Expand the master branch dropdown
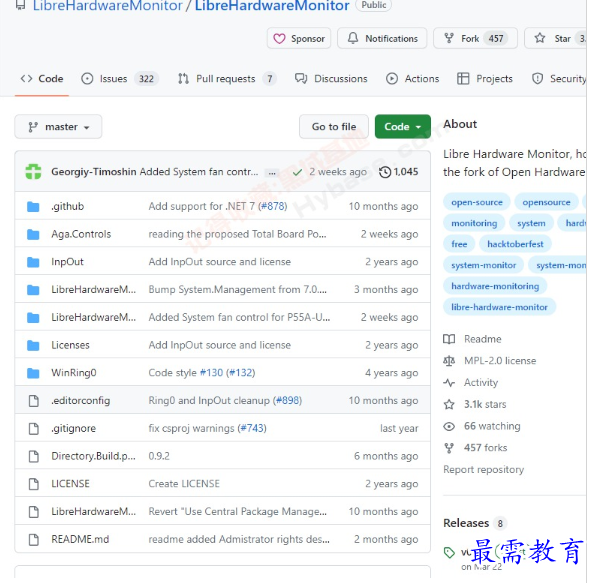This screenshot has height=583, width=592. point(58,127)
